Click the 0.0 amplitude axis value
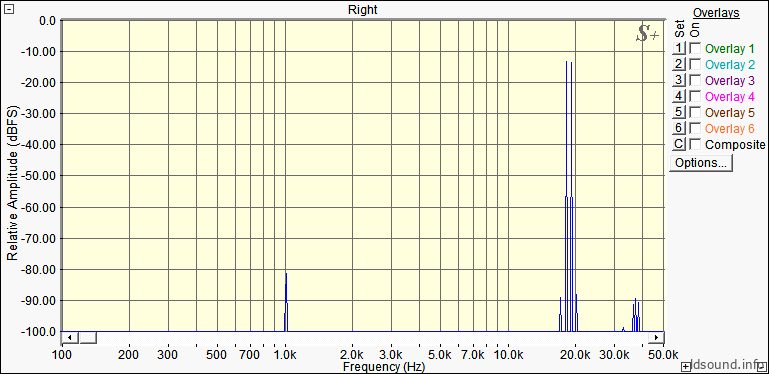The height and width of the screenshot is (374, 769). (48, 21)
